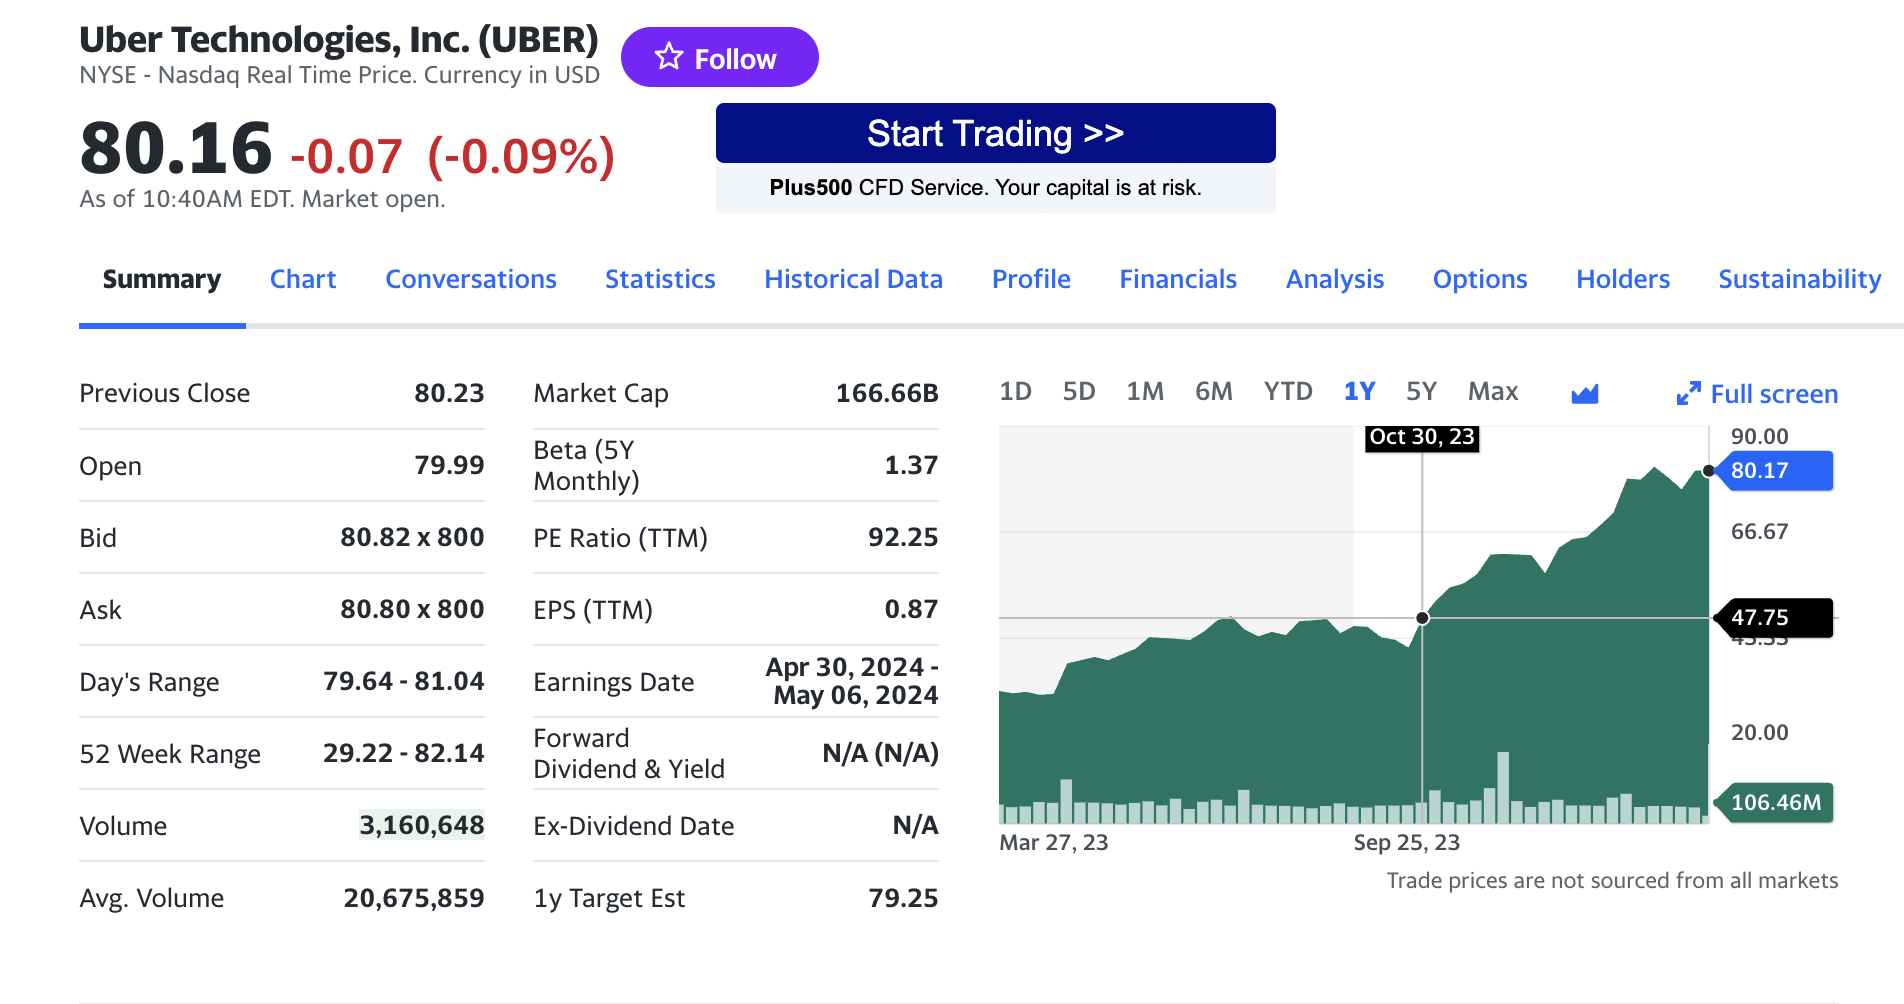Click the star icon in Follow button
The height and width of the screenshot is (1004, 1904).
[x=669, y=57]
